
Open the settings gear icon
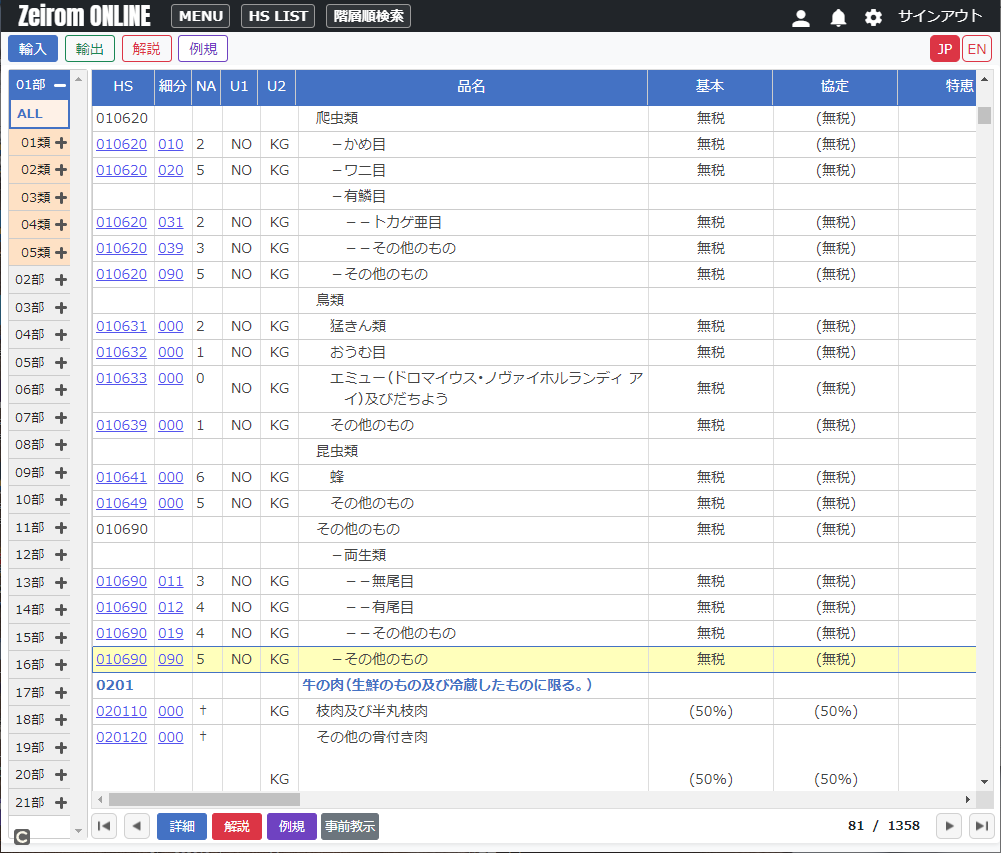click(873, 18)
